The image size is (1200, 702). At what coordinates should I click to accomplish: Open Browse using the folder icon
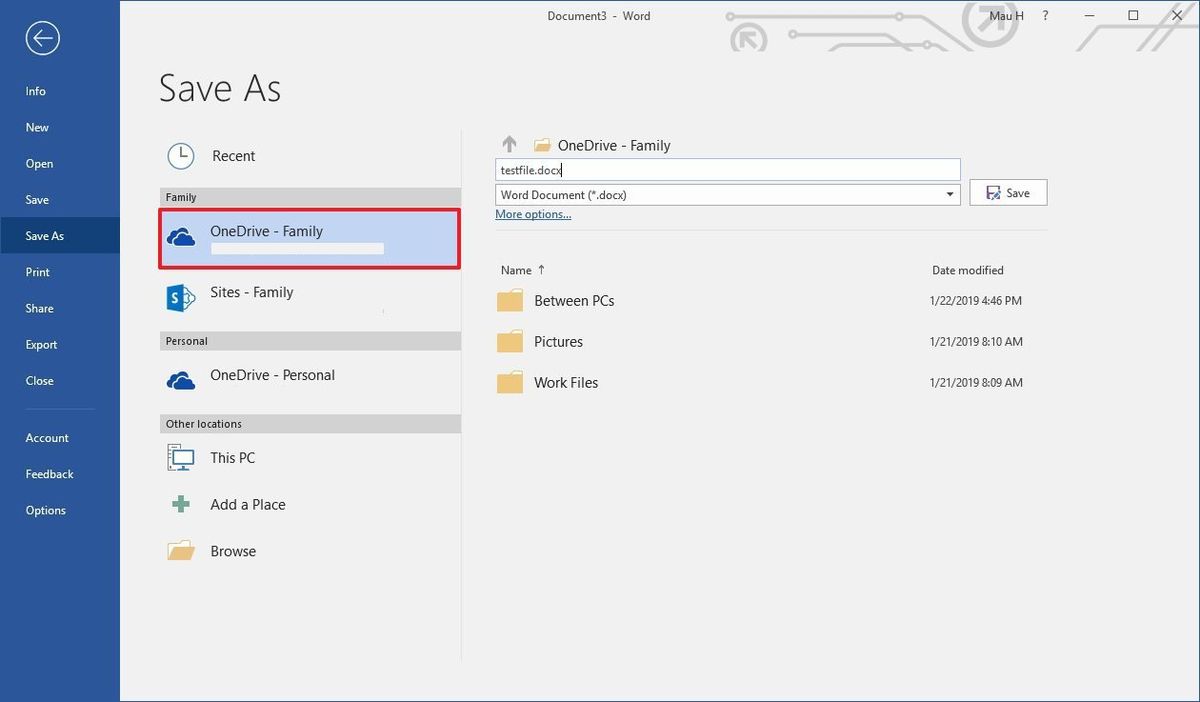coord(180,550)
